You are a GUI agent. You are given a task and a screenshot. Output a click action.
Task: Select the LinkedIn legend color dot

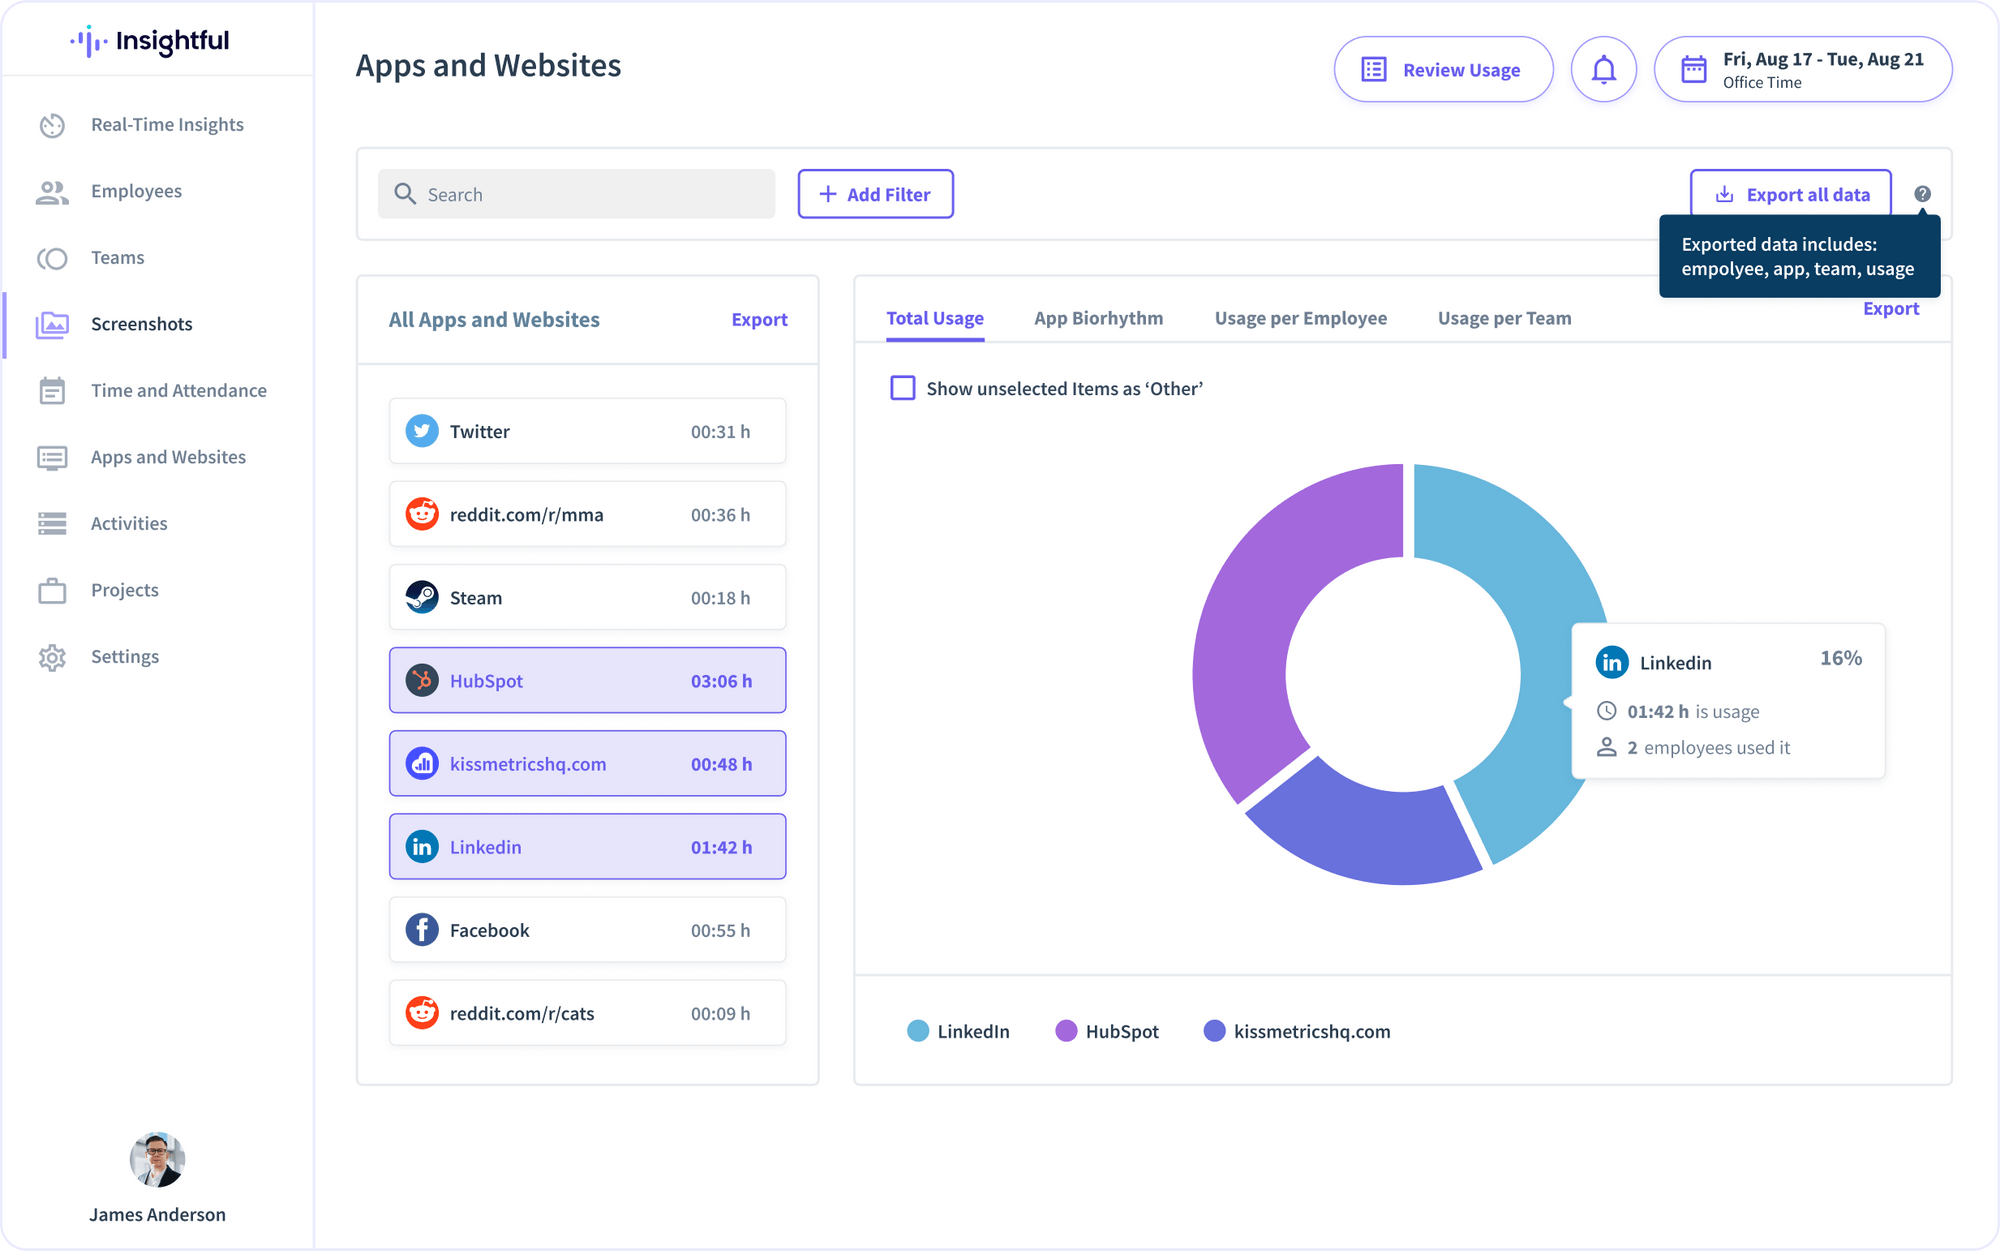[x=917, y=1031]
